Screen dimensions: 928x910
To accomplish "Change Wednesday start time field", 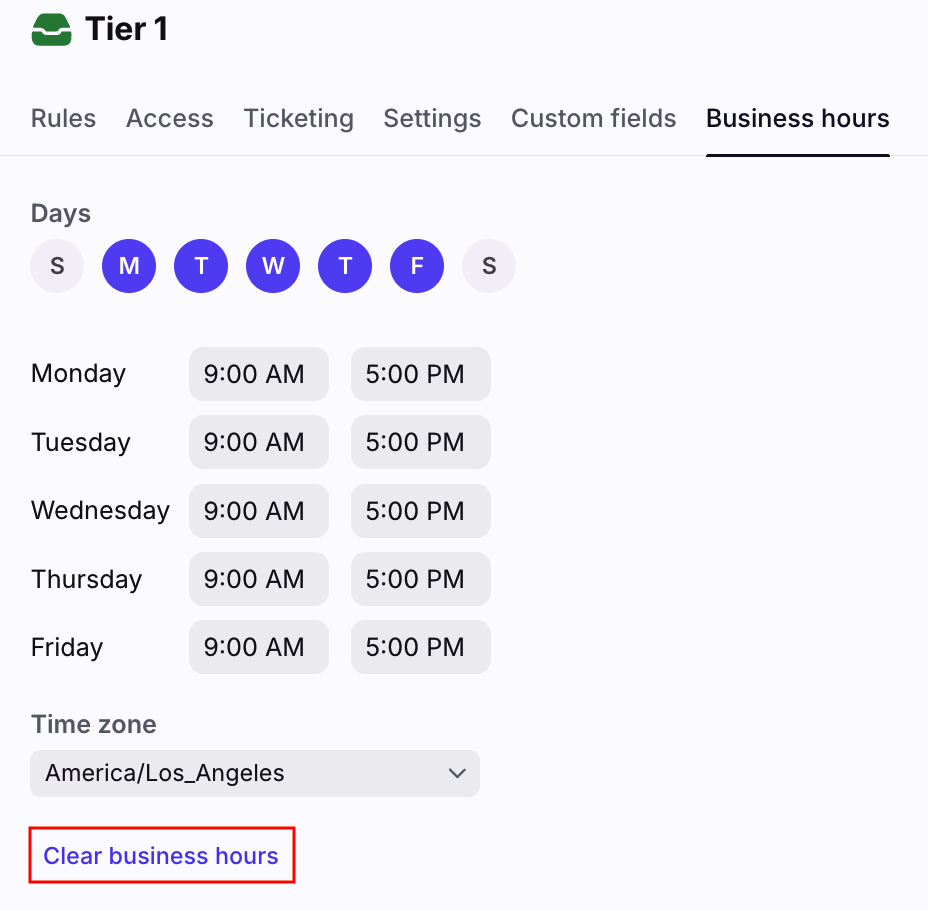I will pyautogui.click(x=258, y=511).
